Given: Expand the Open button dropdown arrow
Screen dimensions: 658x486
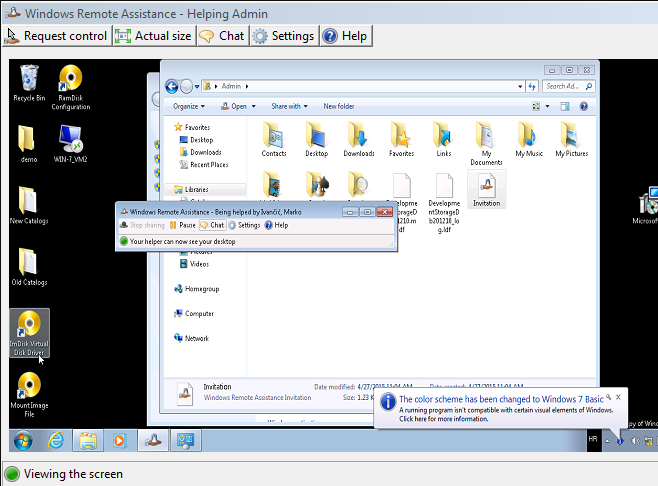Looking at the screenshot, I should coord(253,107).
